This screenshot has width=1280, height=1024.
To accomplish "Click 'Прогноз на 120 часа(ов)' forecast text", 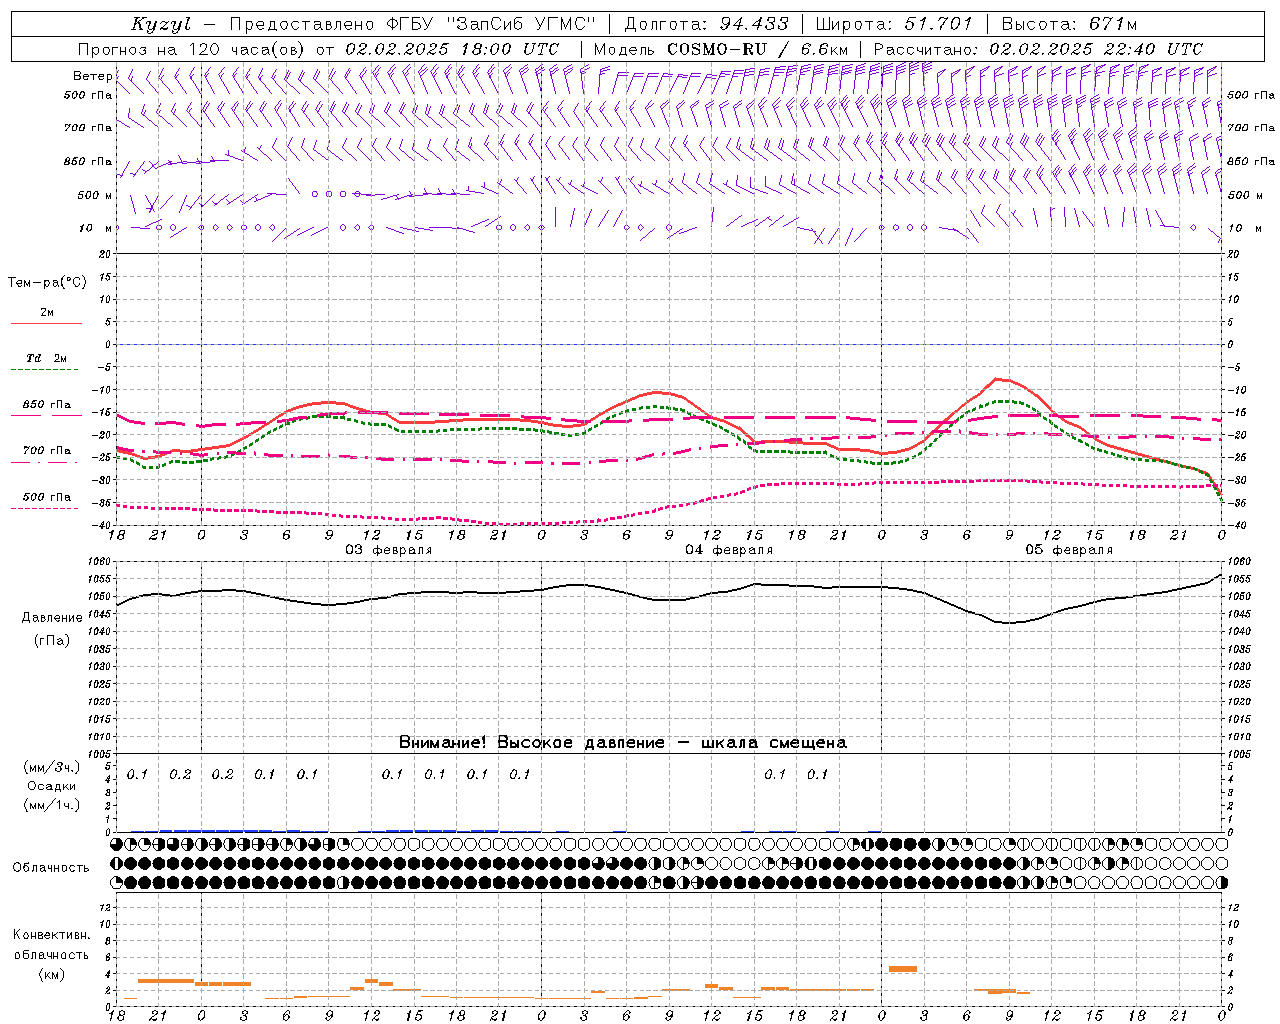I will 192,49.
